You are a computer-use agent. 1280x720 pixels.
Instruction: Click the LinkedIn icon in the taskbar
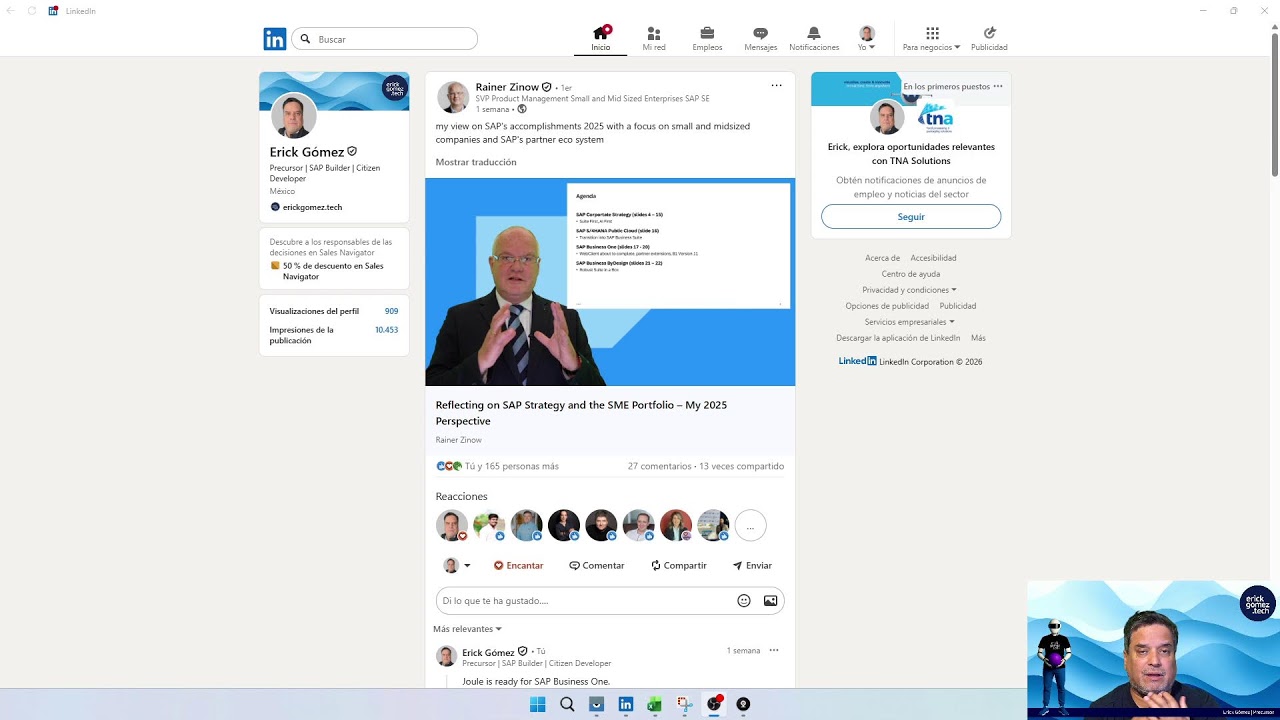[625, 704]
